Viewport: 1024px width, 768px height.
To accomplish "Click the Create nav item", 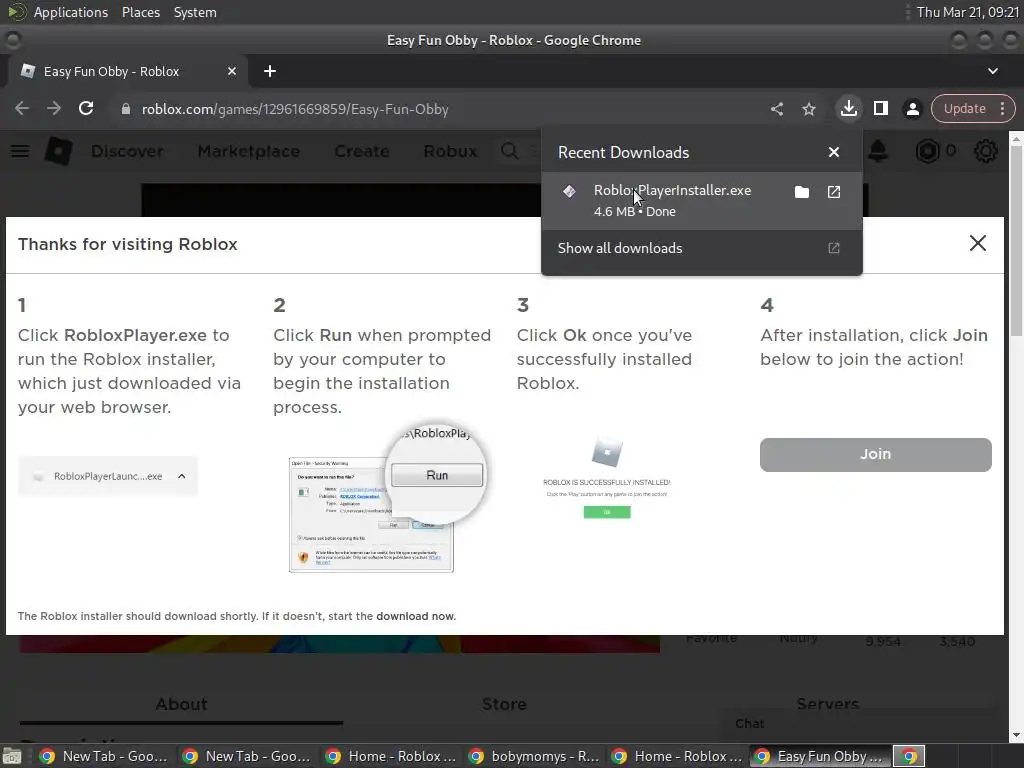I will 362,151.
